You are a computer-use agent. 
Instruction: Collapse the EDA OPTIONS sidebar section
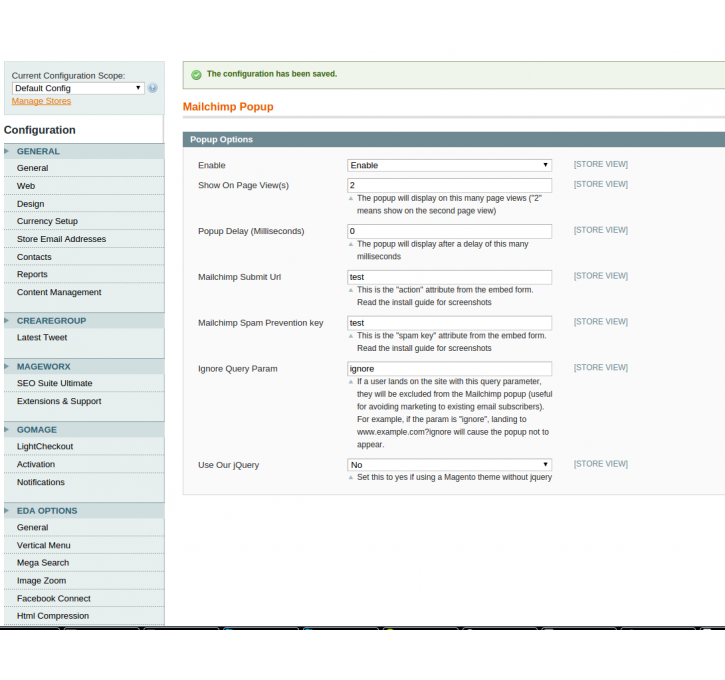pos(84,510)
